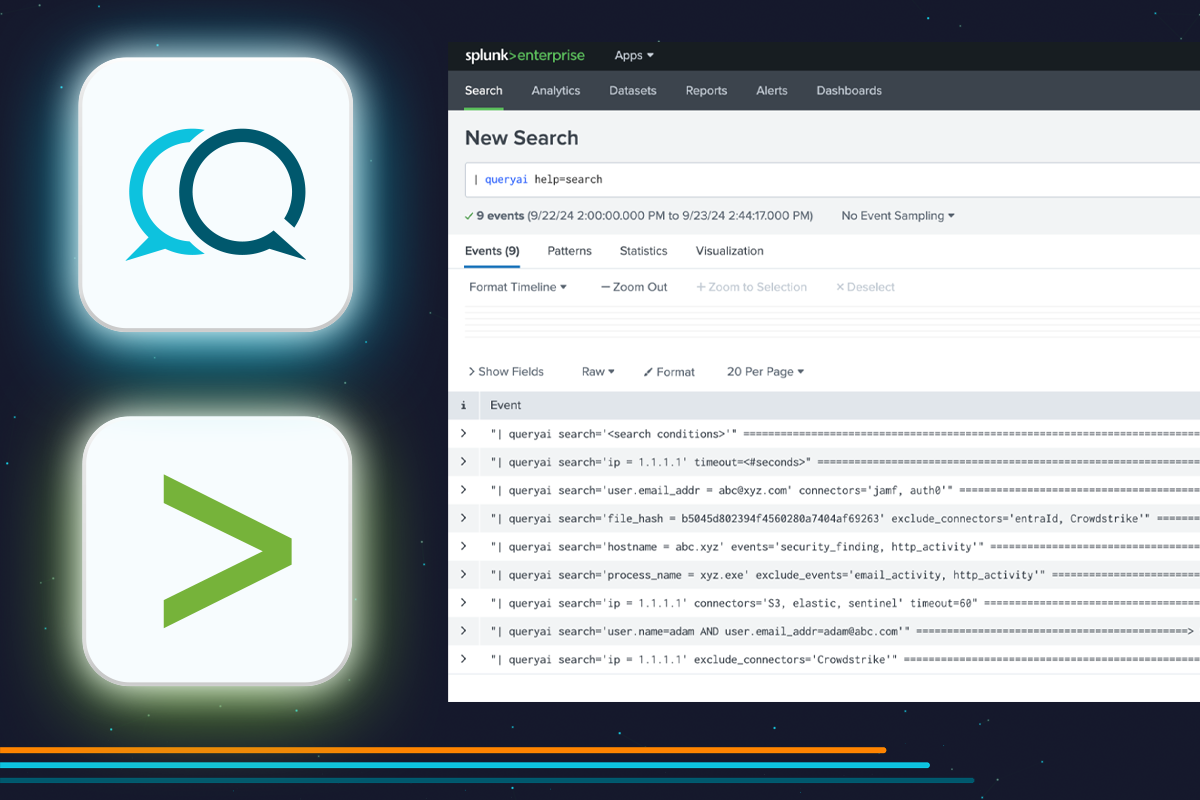Expand the 'file_hash' event row
This screenshot has height=800, width=1200.
[x=463, y=518]
